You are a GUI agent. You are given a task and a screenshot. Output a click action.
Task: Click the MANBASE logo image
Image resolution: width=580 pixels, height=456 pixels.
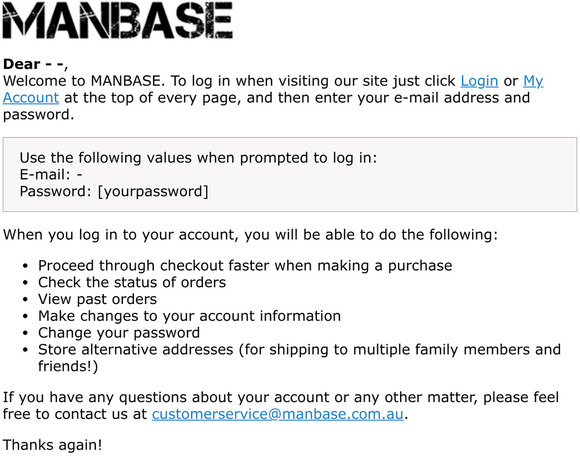coord(118,20)
